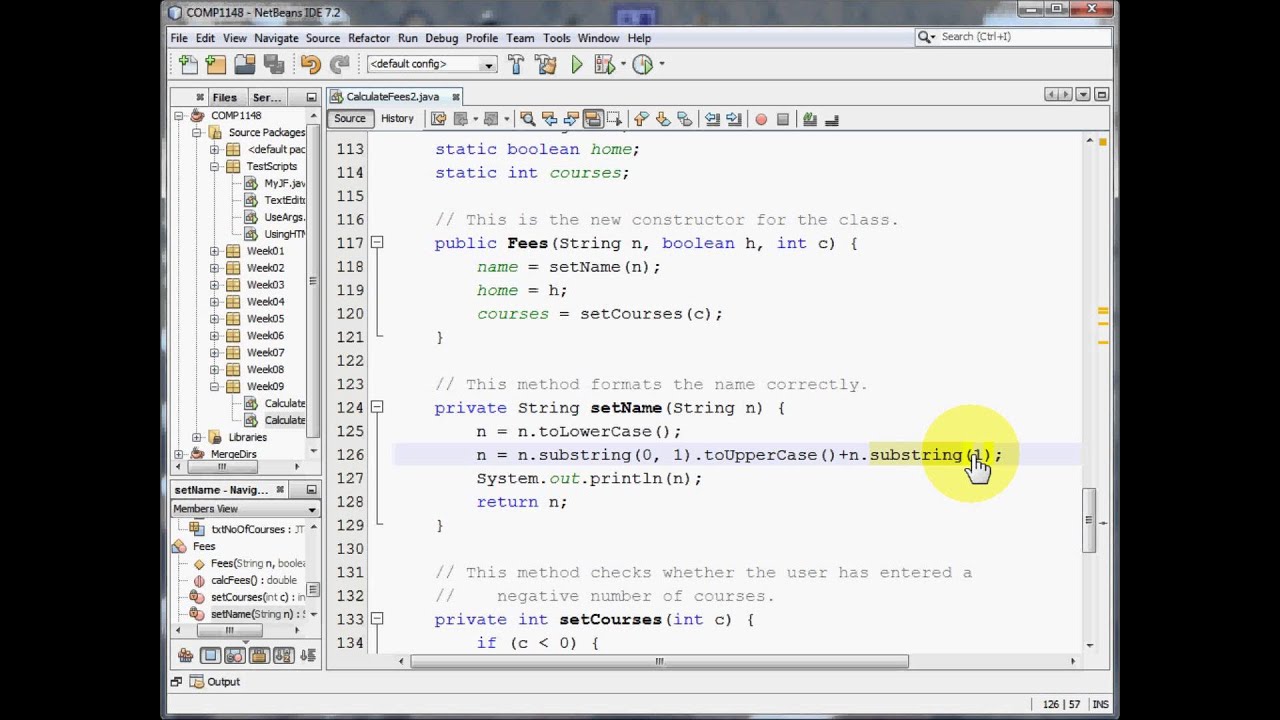Switch to History view
1280x720 pixels.
(x=397, y=119)
